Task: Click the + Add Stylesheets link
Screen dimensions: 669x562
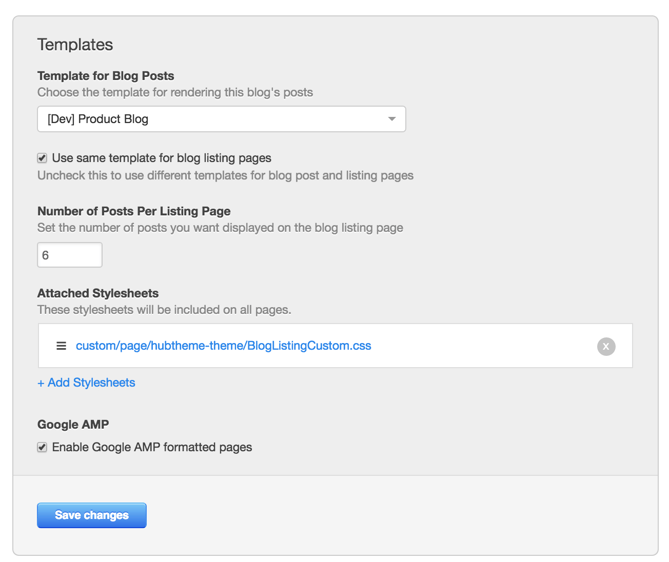Action: click(x=86, y=382)
